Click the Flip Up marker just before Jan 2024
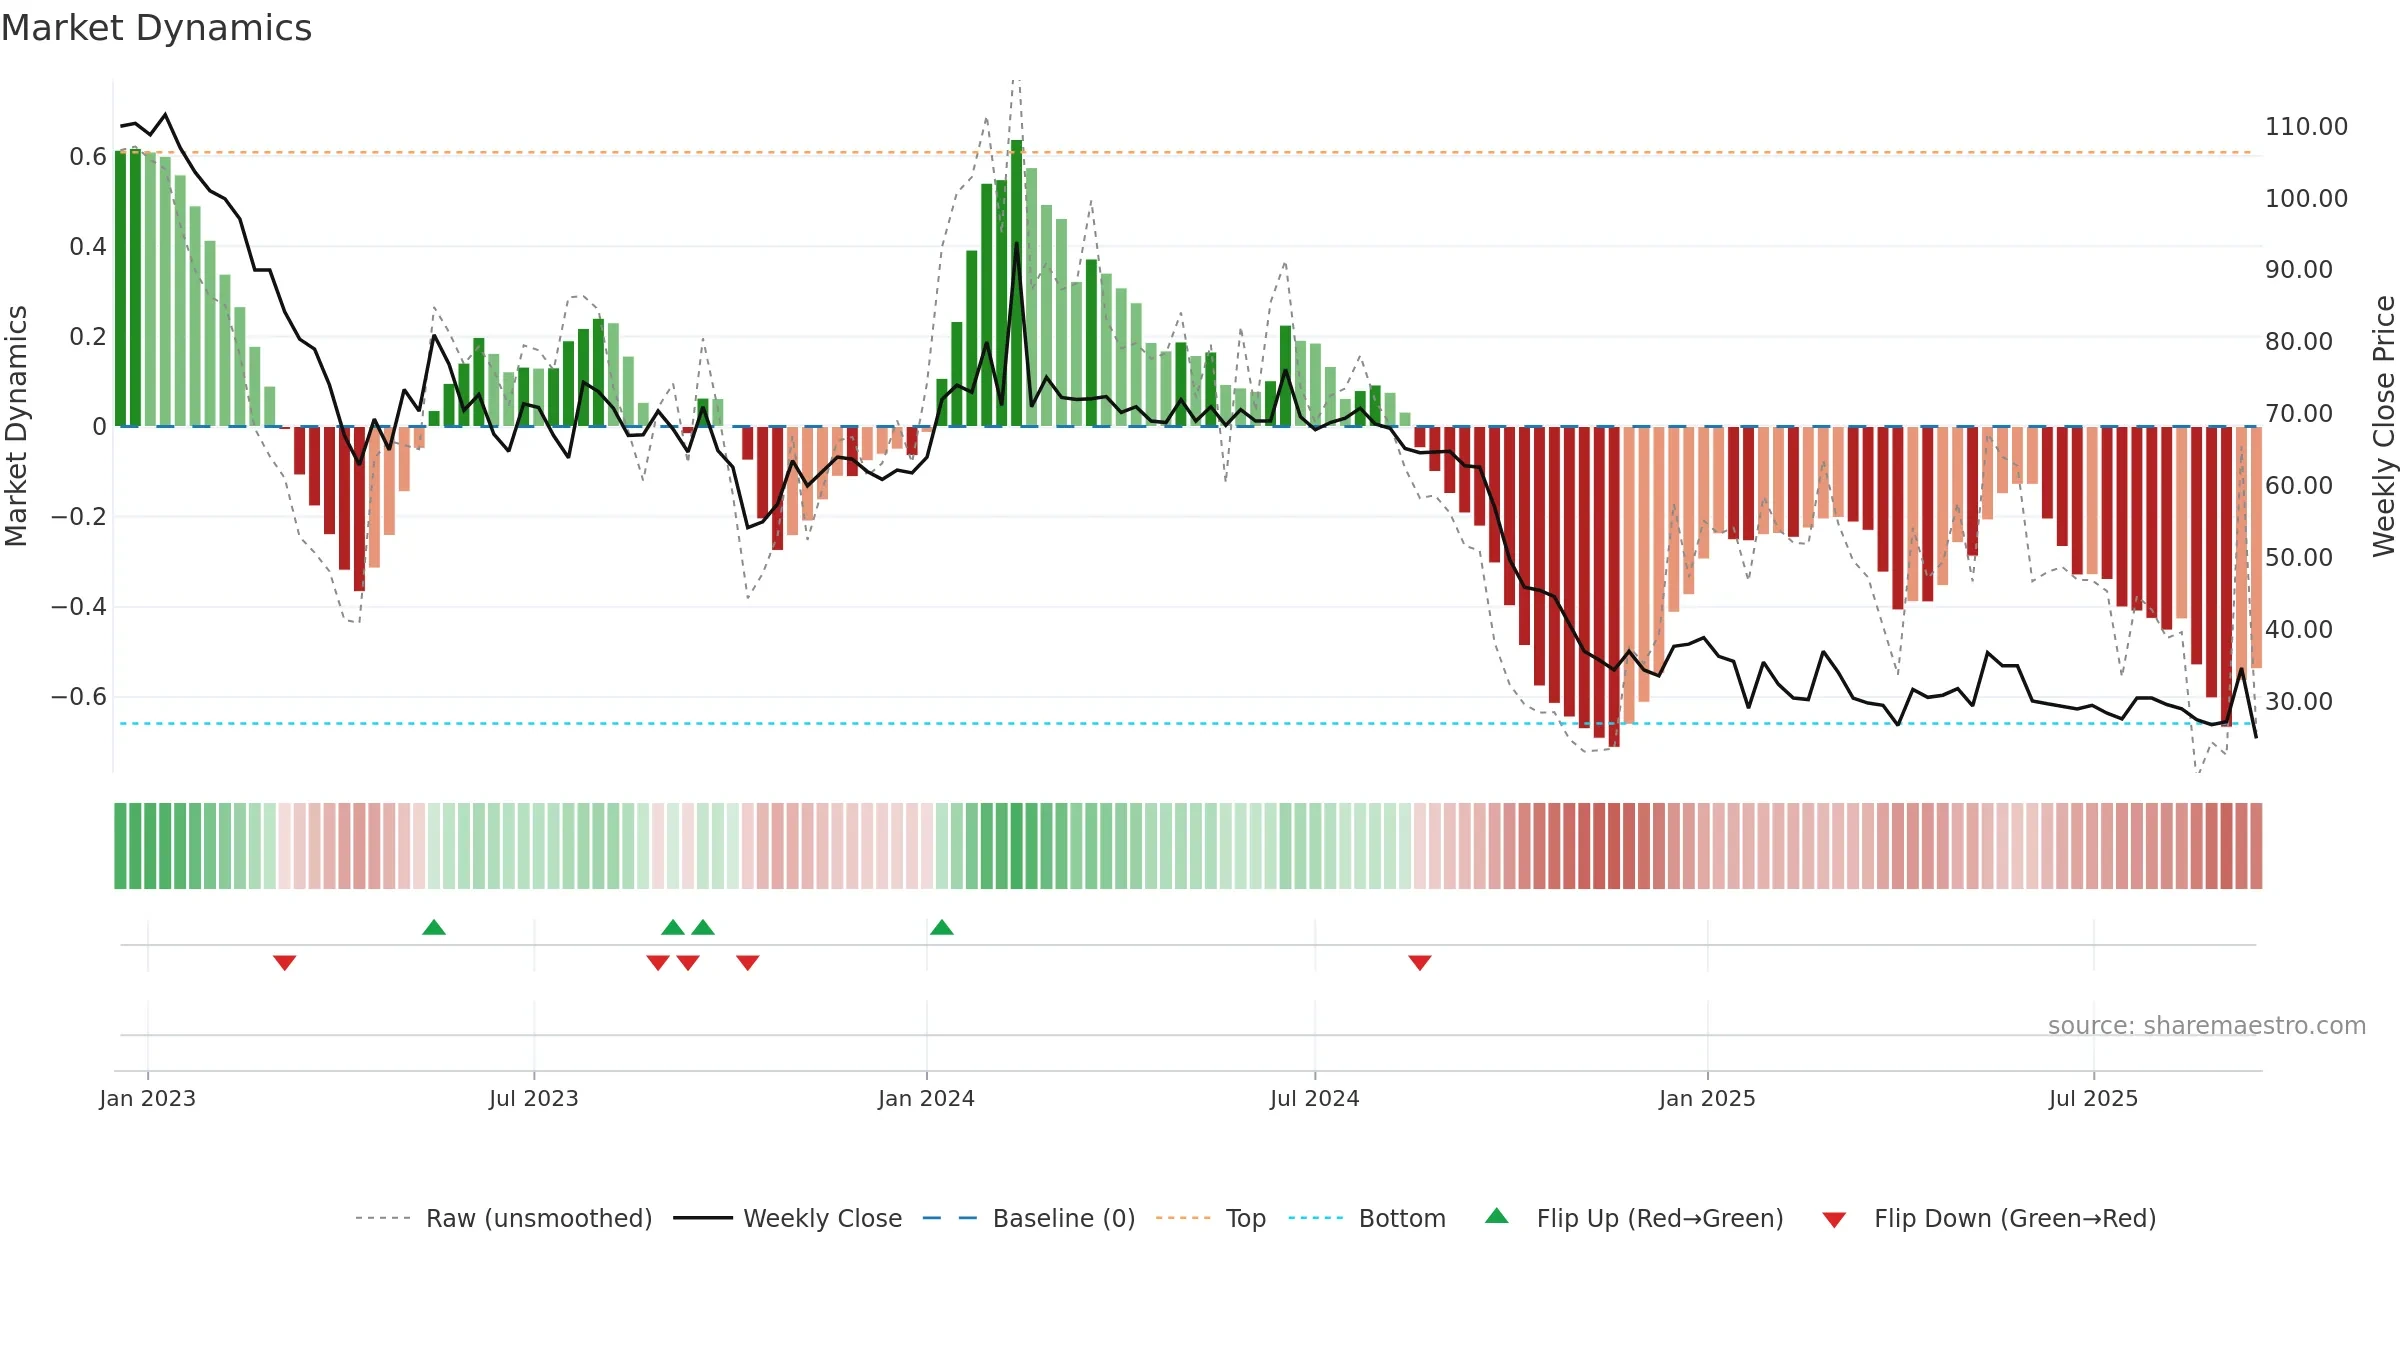Image resolution: width=2400 pixels, height=1350 pixels. point(942,927)
